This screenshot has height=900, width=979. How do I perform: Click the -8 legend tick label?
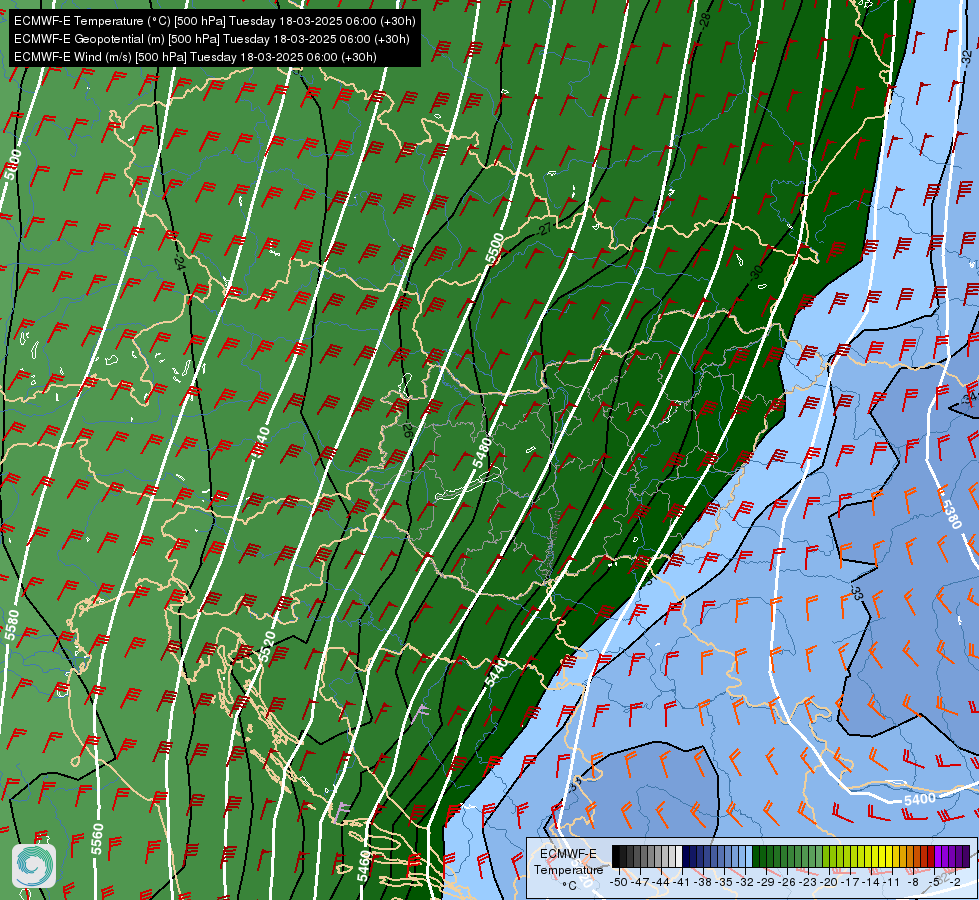click(913, 882)
